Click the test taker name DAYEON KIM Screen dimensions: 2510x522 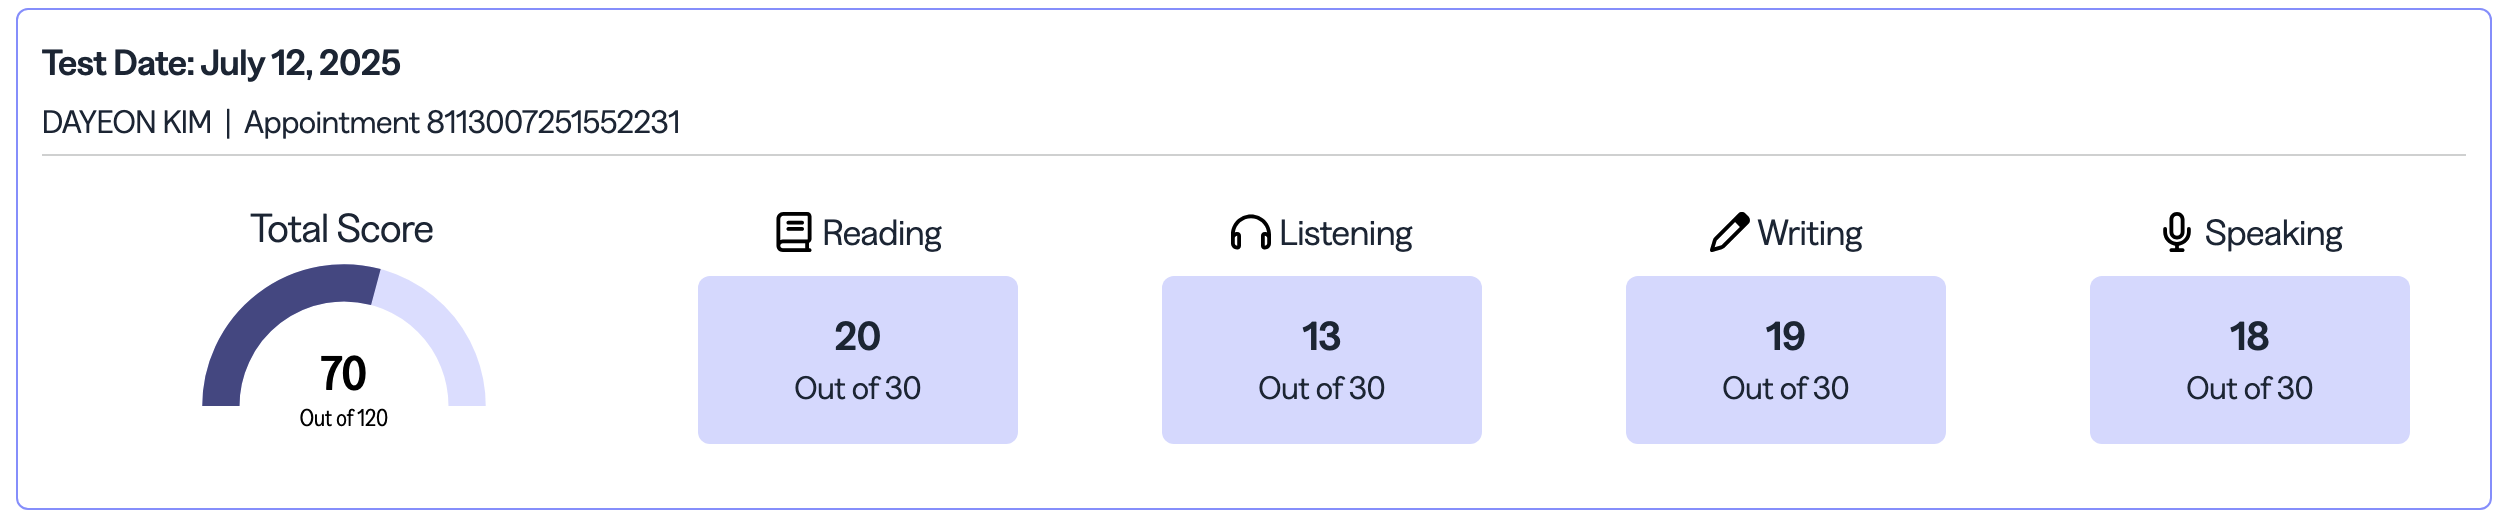[127, 122]
